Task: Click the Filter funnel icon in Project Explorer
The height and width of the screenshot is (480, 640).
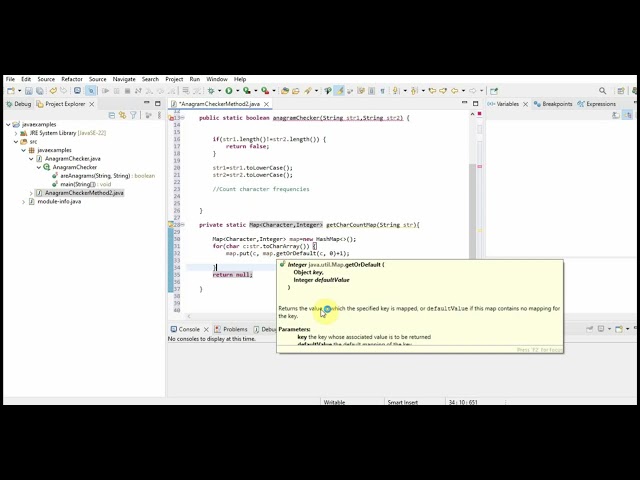Action: click(133, 116)
